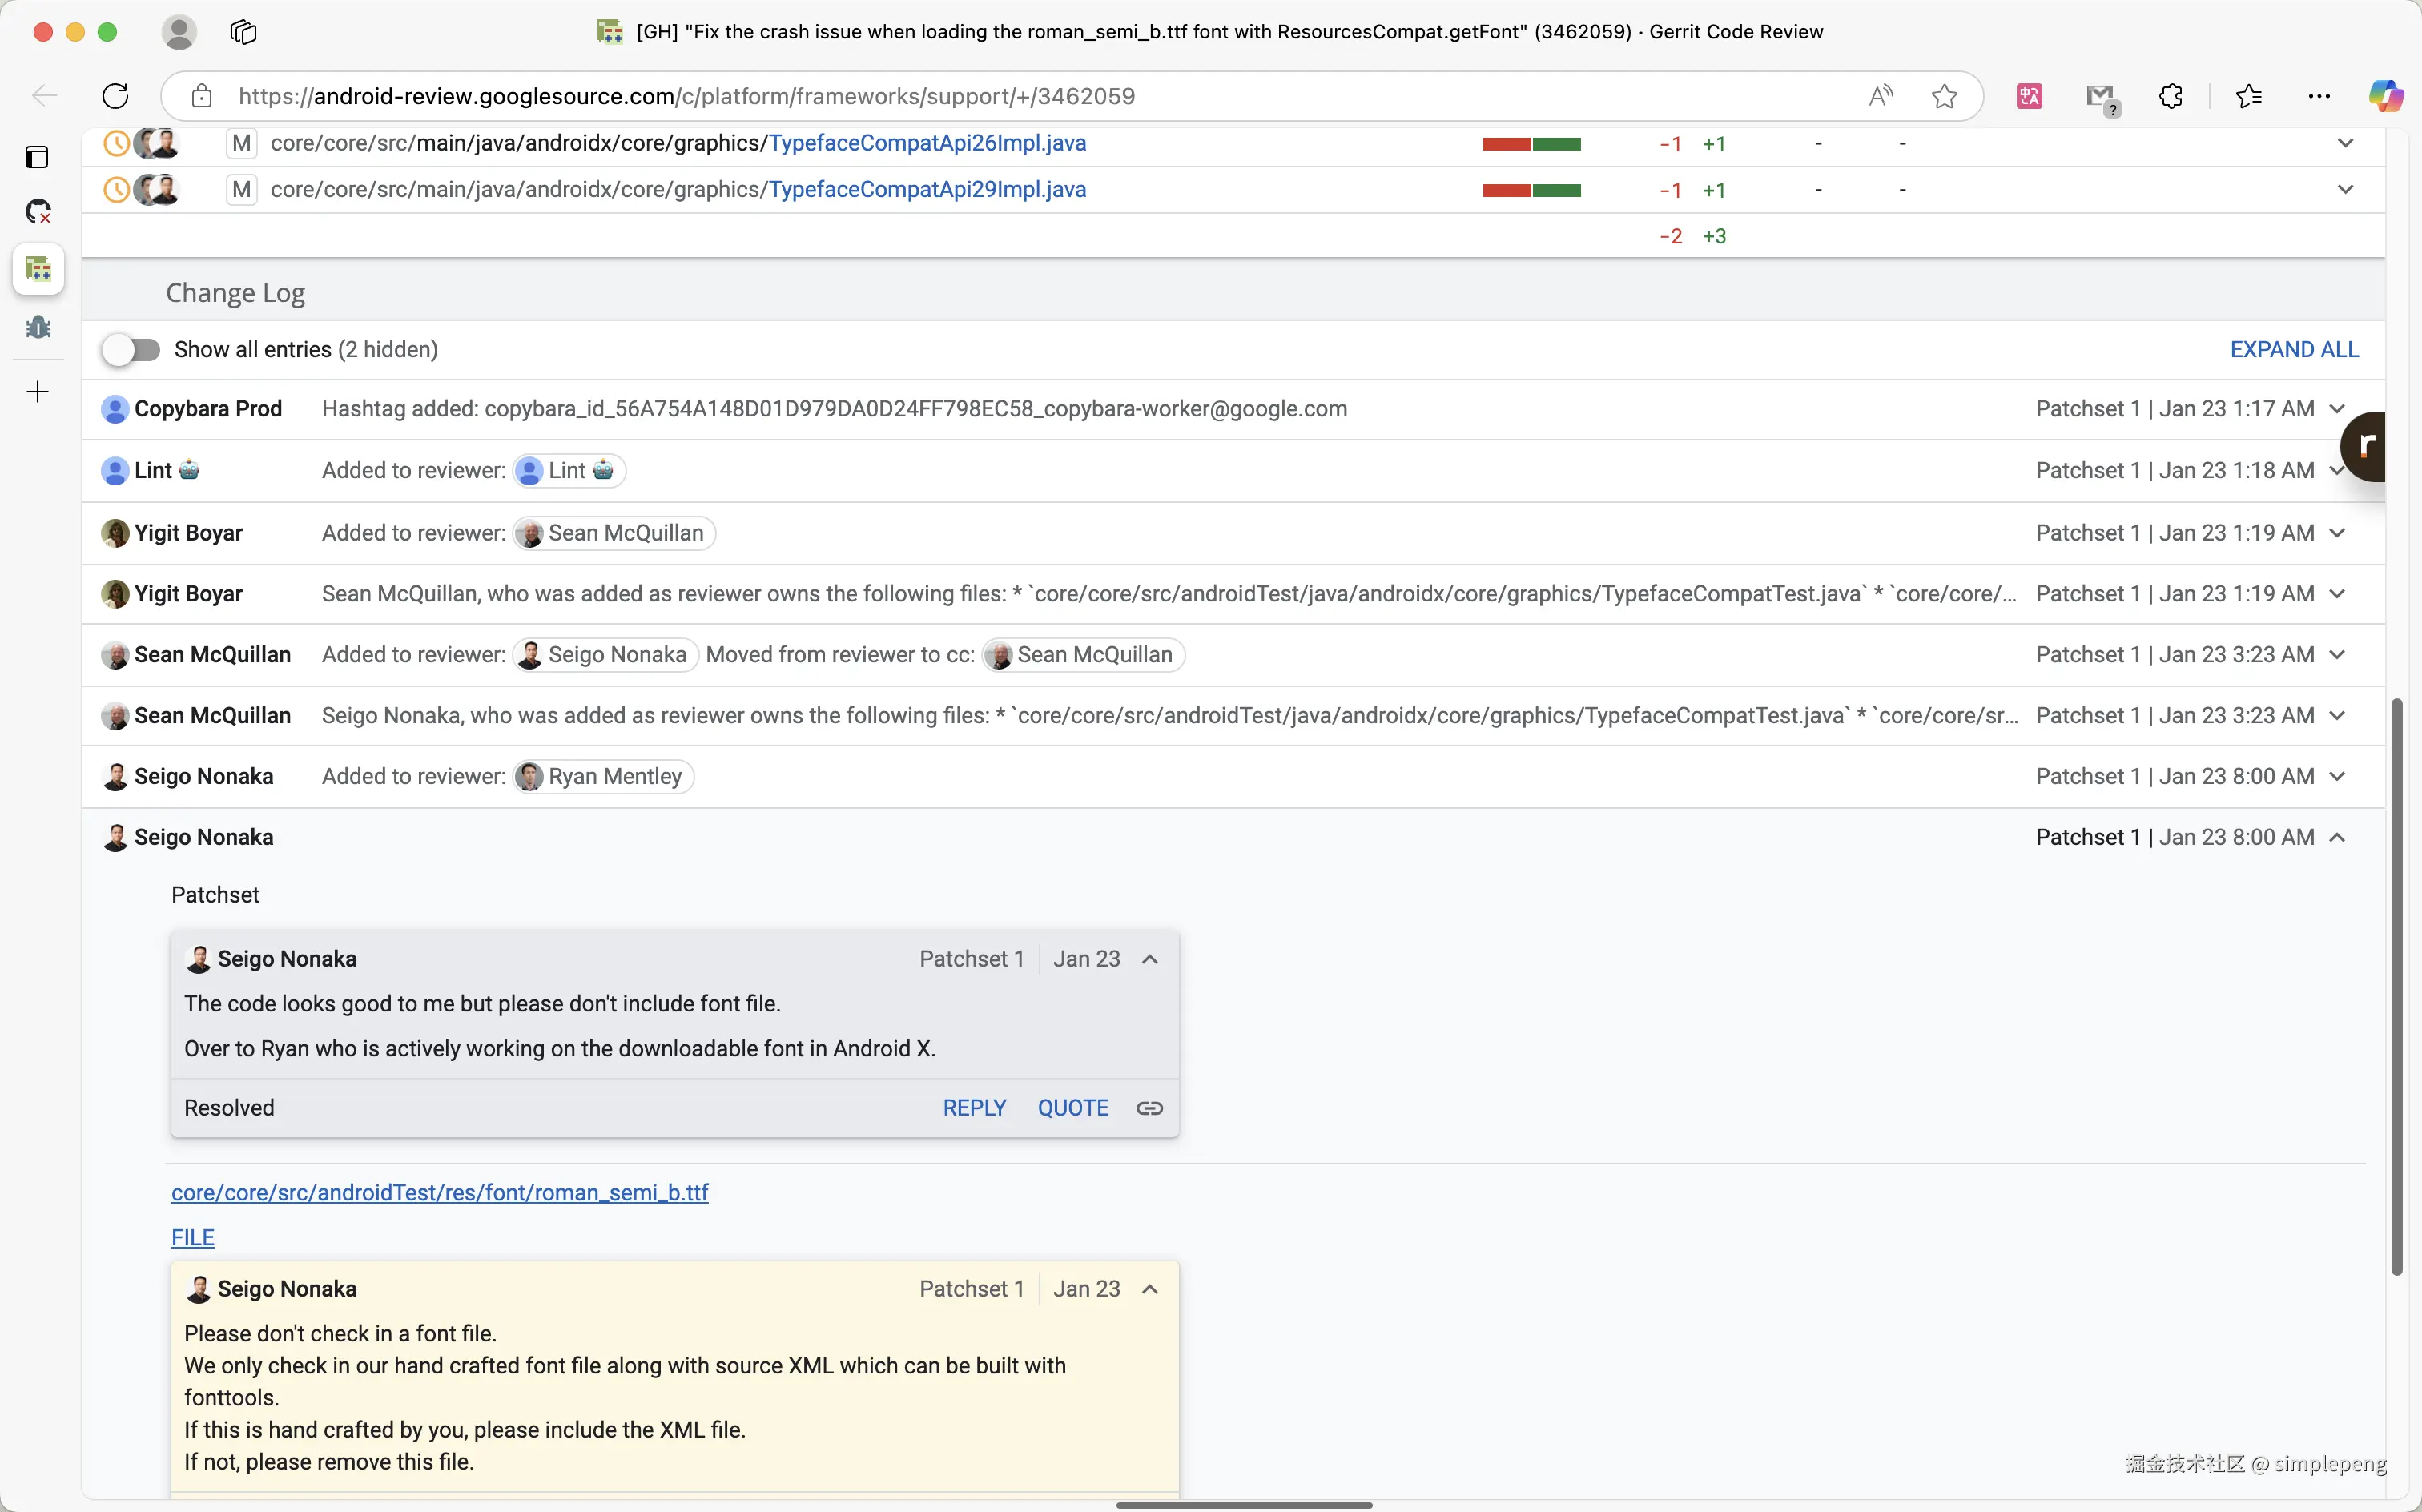The width and height of the screenshot is (2422, 1512).
Task: Collapse Seigo Nonaka's expanded Patchset entry
Action: pyautogui.click(x=2337, y=838)
